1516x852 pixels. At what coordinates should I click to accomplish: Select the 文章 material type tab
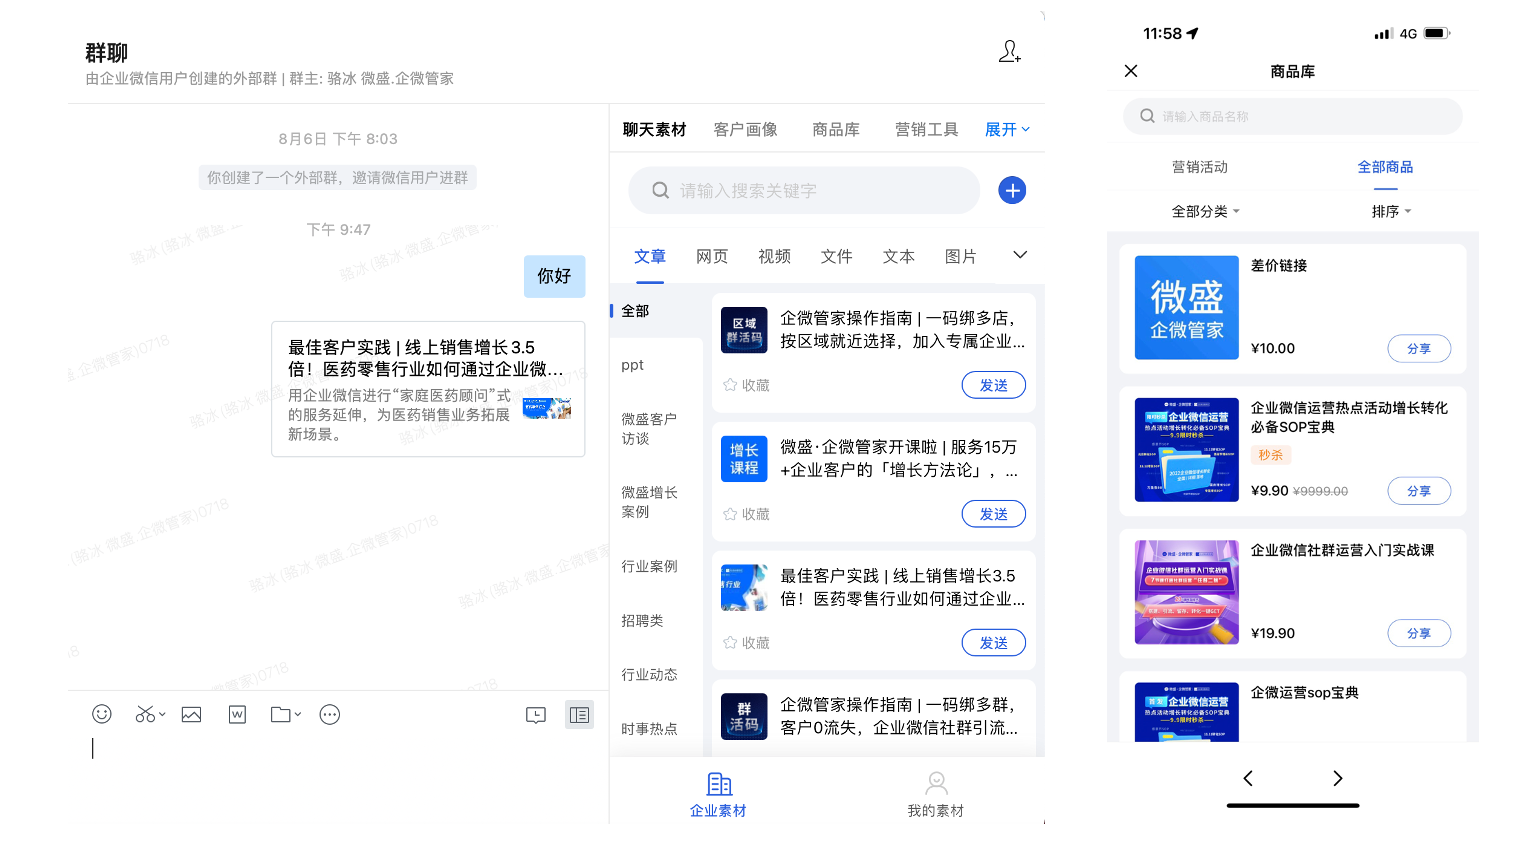coord(650,256)
